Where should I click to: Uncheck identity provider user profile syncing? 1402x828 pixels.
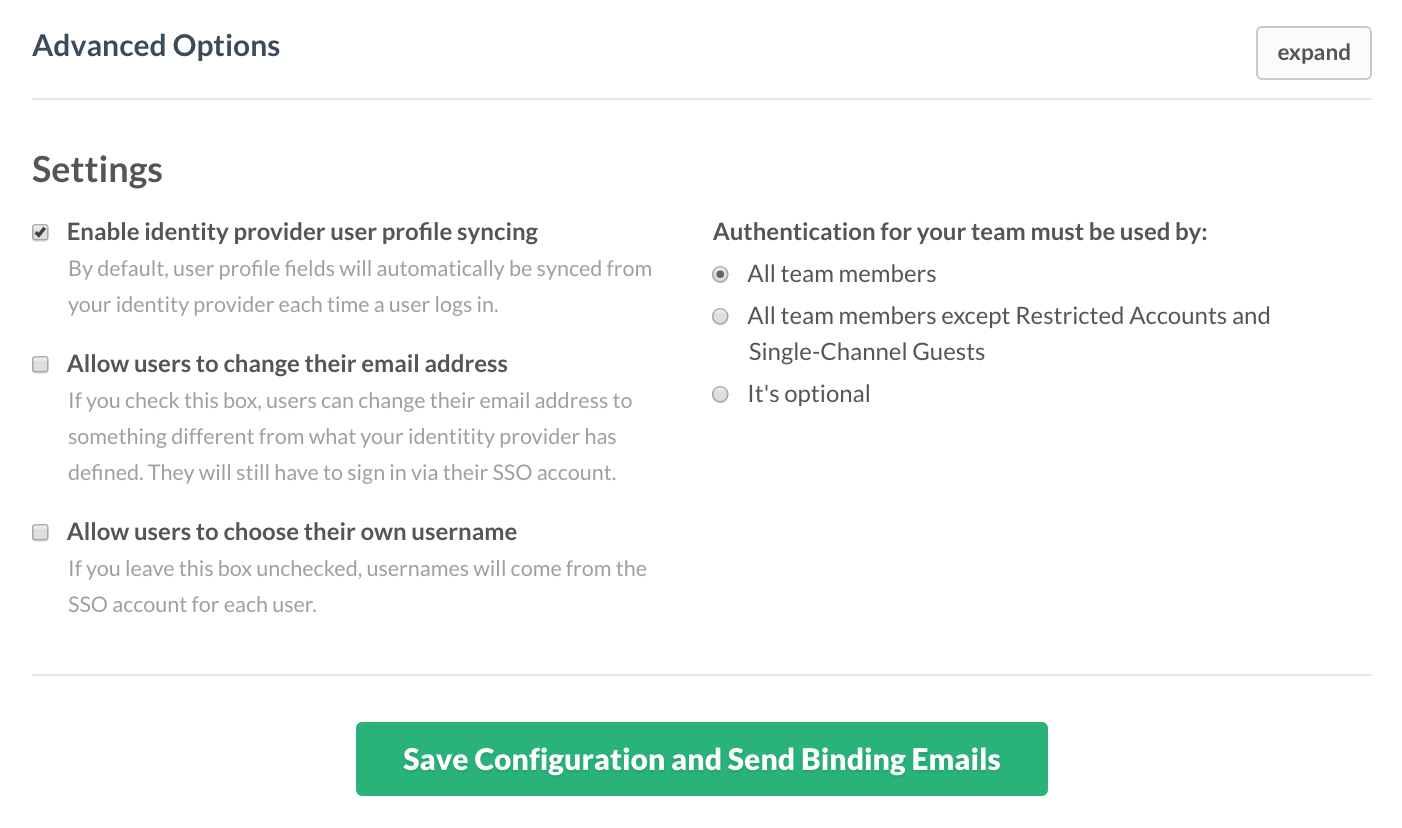[40, 232]
